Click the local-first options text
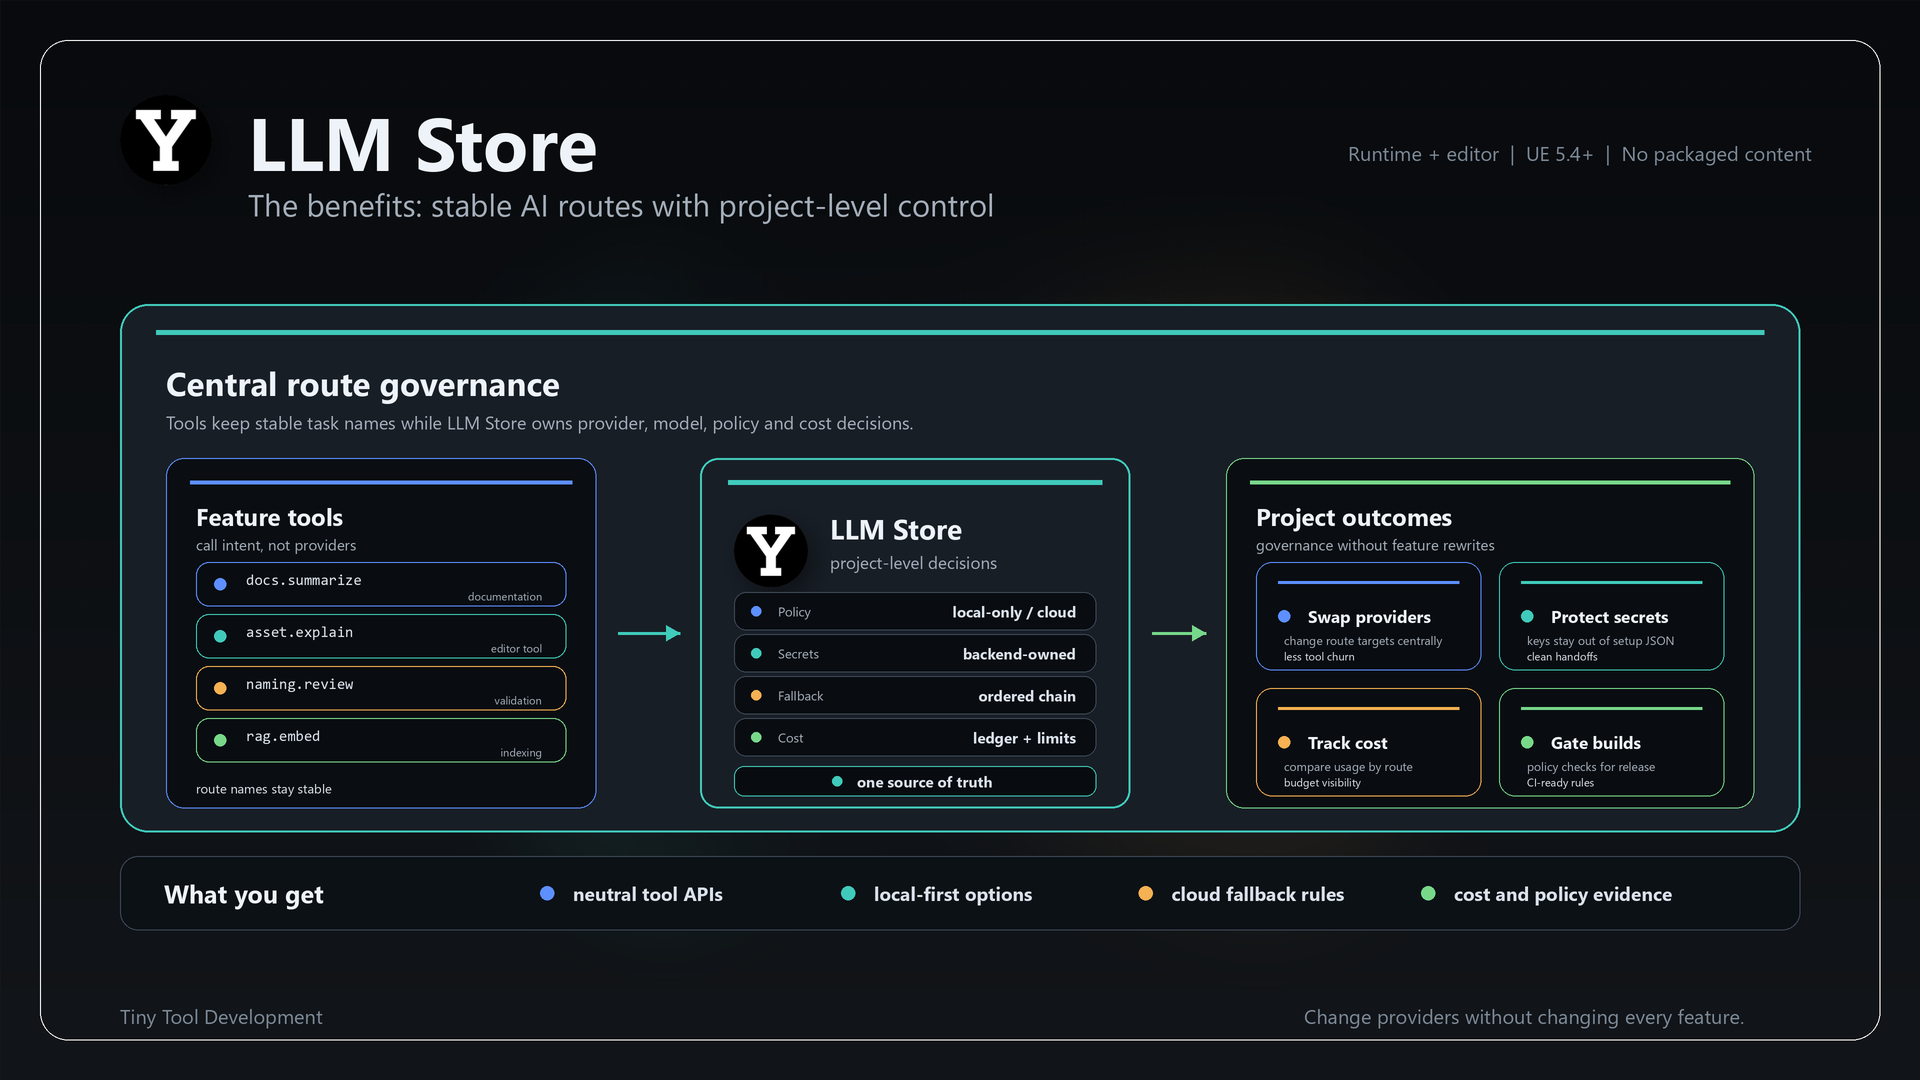The height and width of the screenshot is (1080, 1920). pos(952,894)
